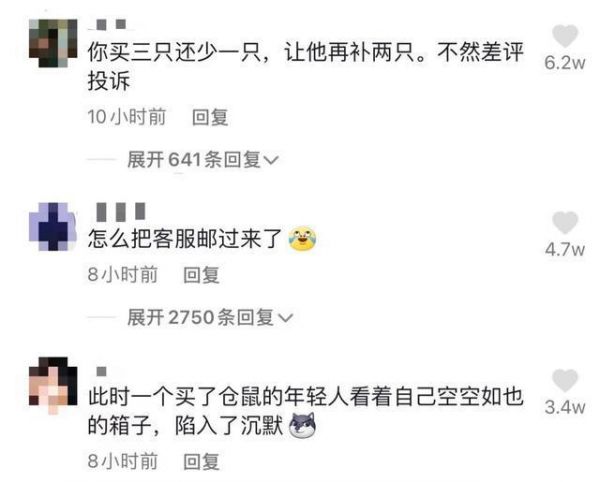Open the third commenter's blurred username
This screenshot has width=600, height=482.
[x=101, y=371]
